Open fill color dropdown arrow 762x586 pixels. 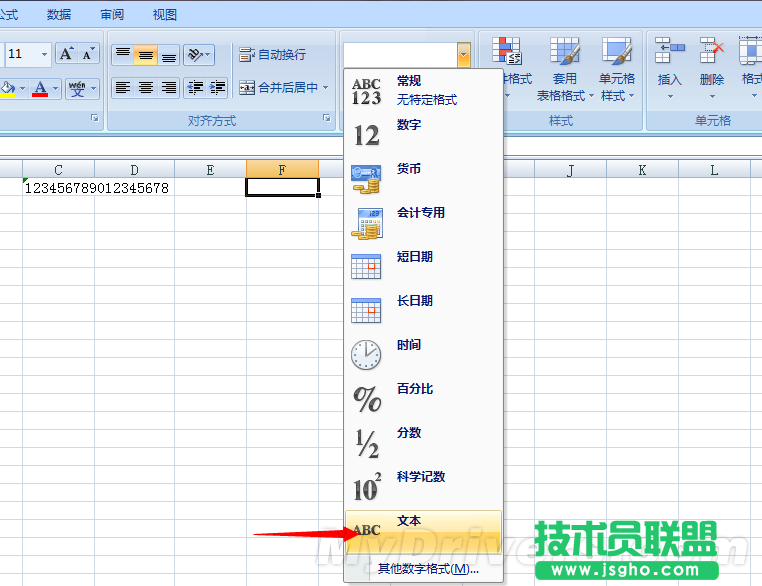[x=22, y=88]
